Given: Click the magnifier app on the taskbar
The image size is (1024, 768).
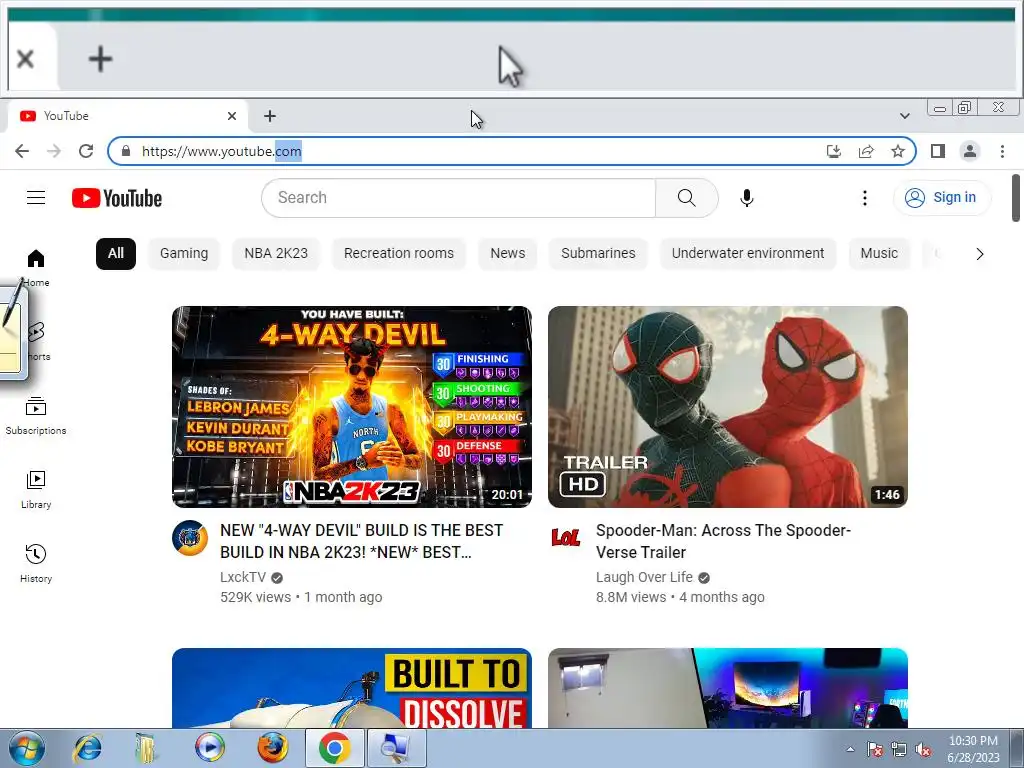Looking at the screenshot, I should [396, 748].
